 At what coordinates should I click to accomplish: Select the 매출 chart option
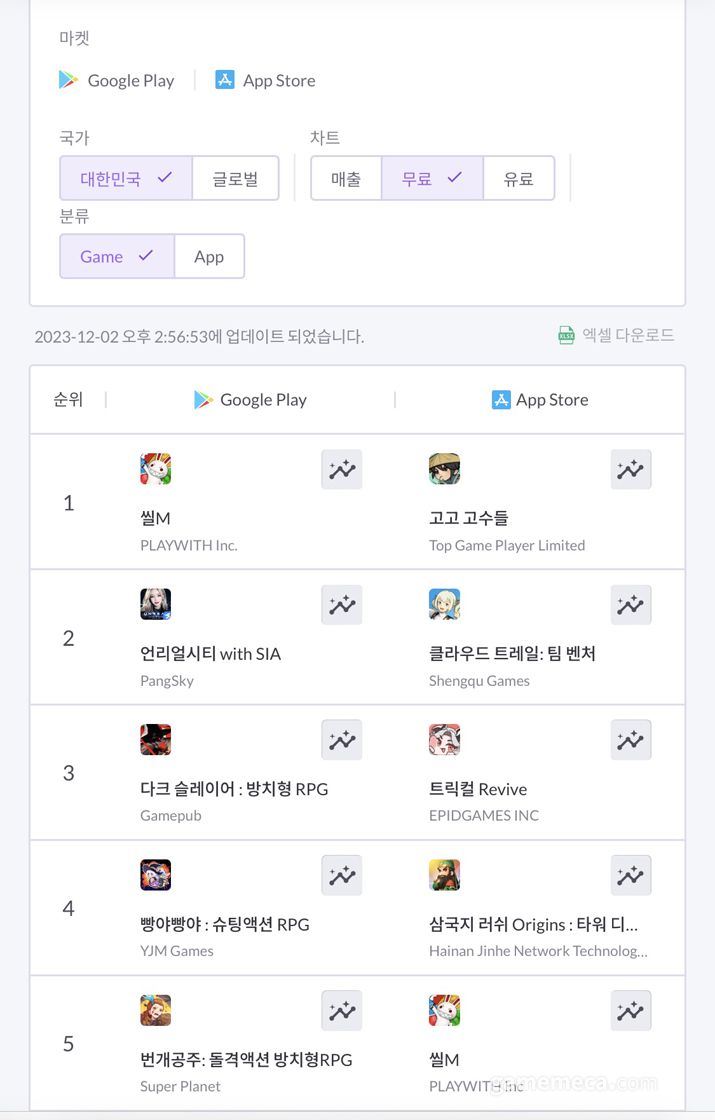click(346, 179)
